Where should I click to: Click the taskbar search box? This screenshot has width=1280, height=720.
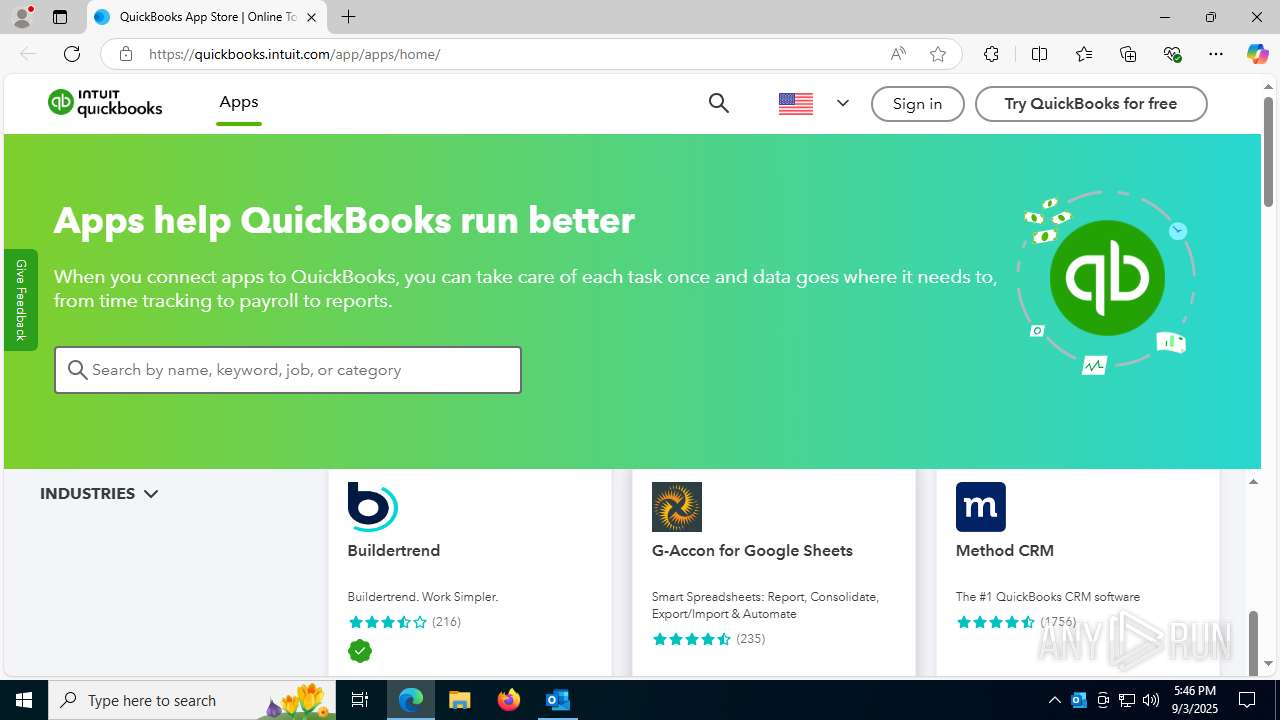(x=192, y=700)
